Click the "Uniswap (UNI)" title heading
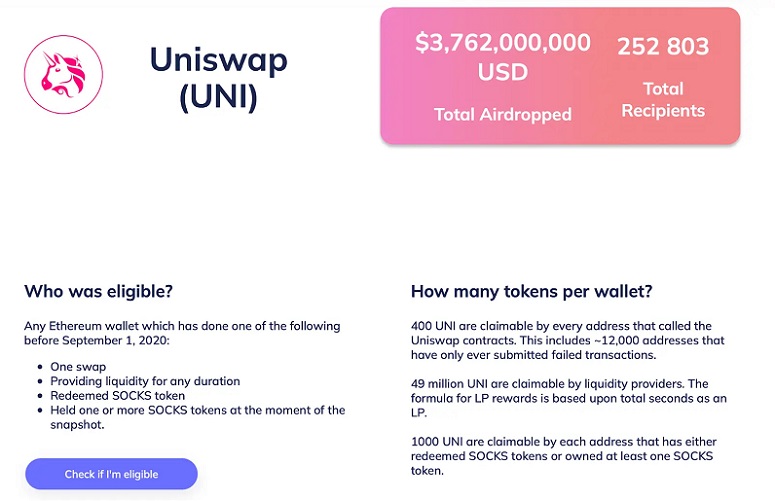775x501 pixels. click(x=218, y=77)
